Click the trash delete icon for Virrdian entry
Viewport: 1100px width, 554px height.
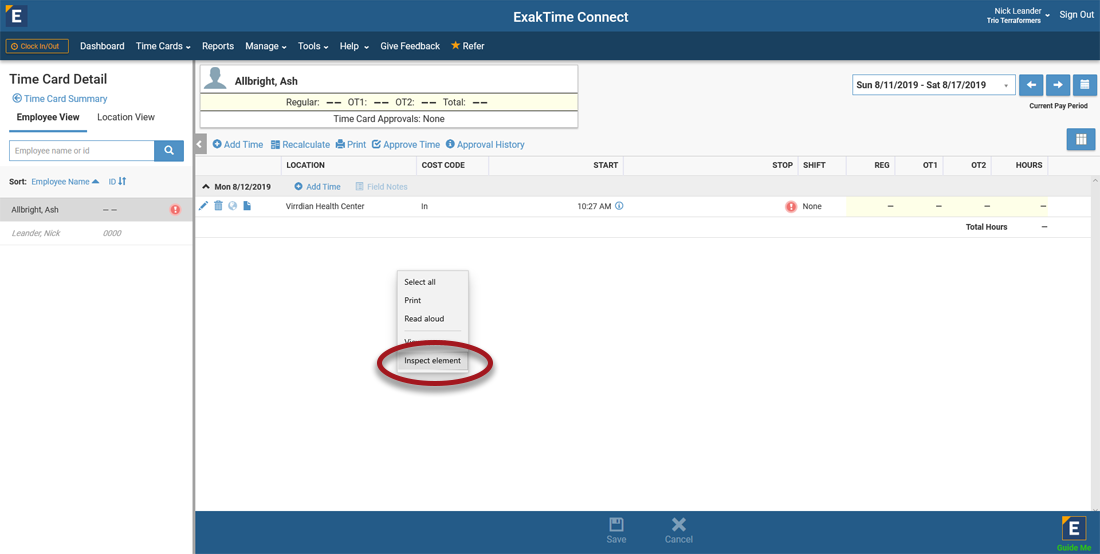pos(218,206)
